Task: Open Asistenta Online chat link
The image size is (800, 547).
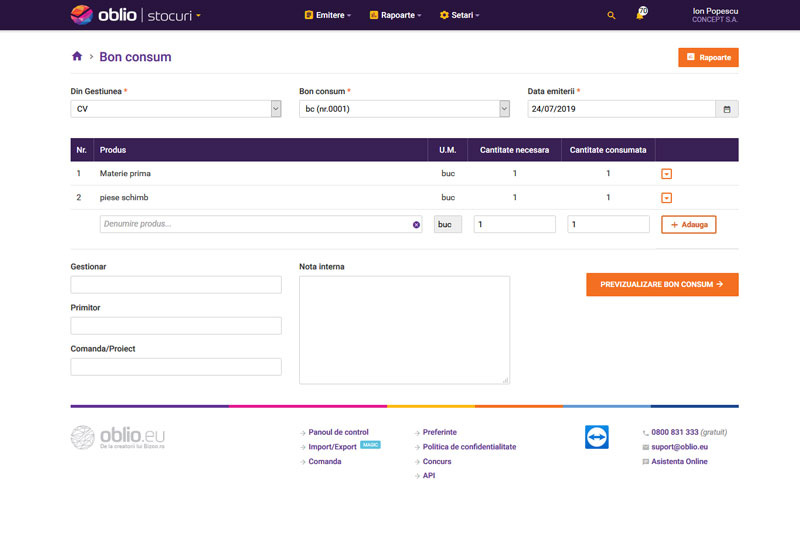Action: 679,461
